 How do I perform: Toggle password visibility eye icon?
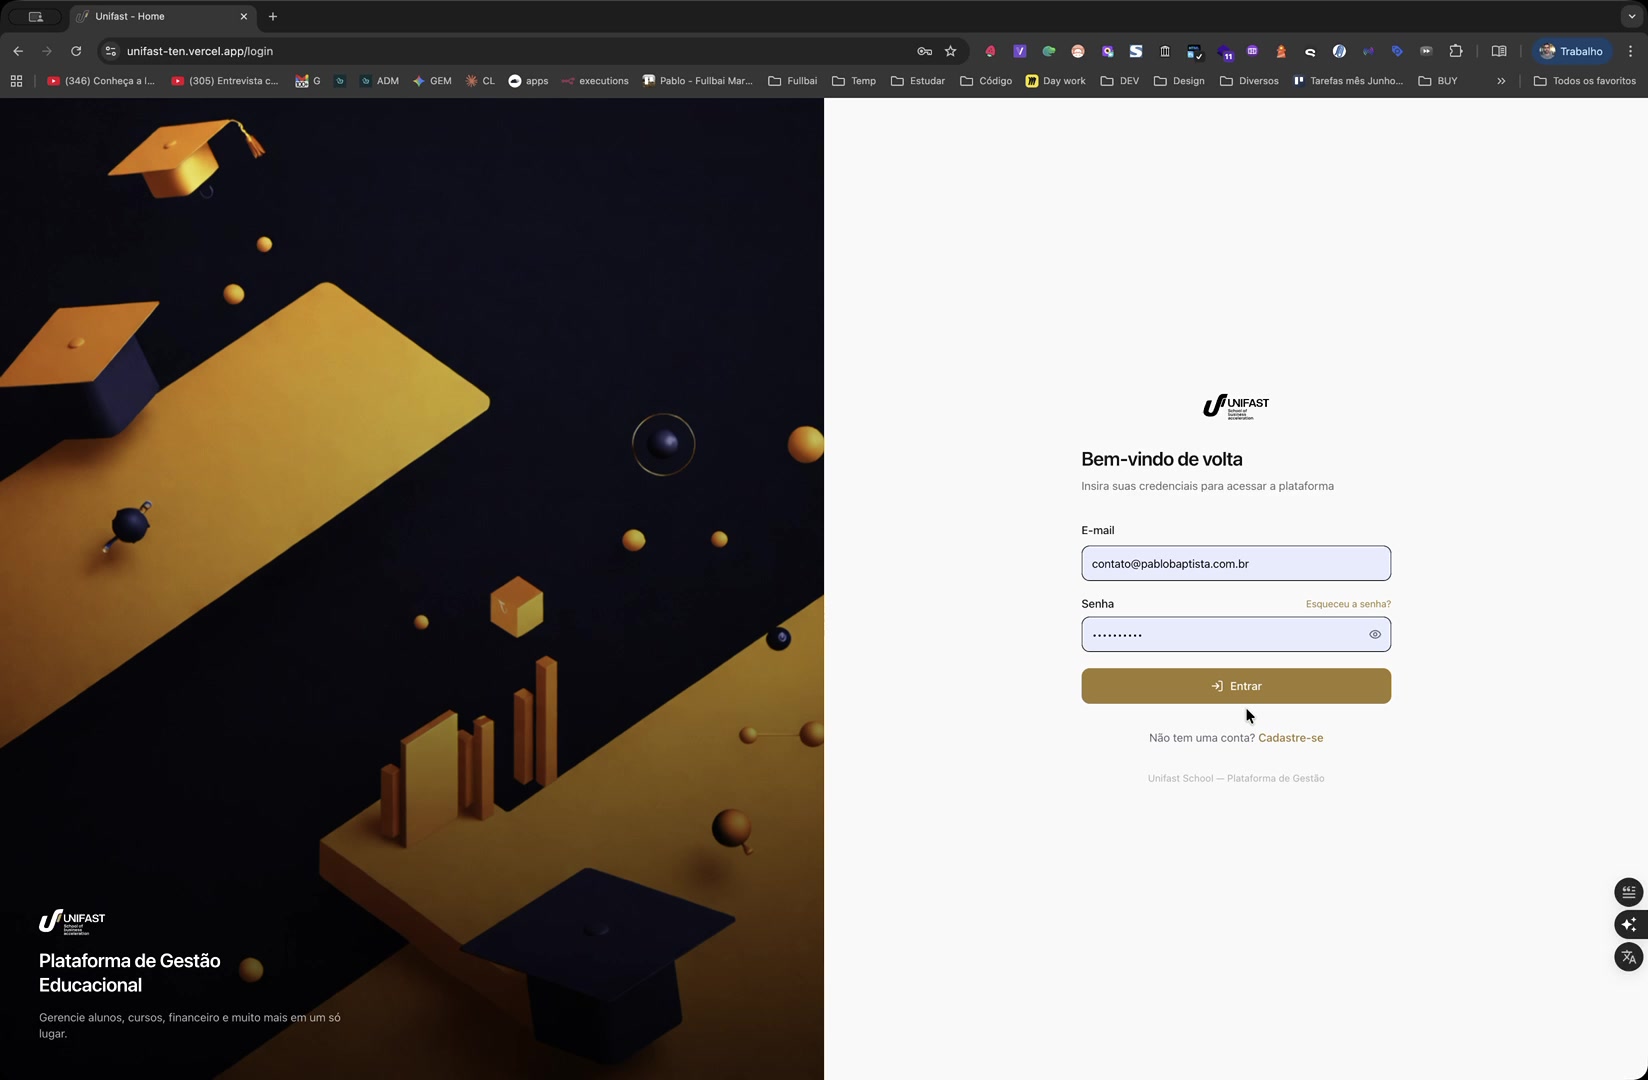coord(1375,635)
